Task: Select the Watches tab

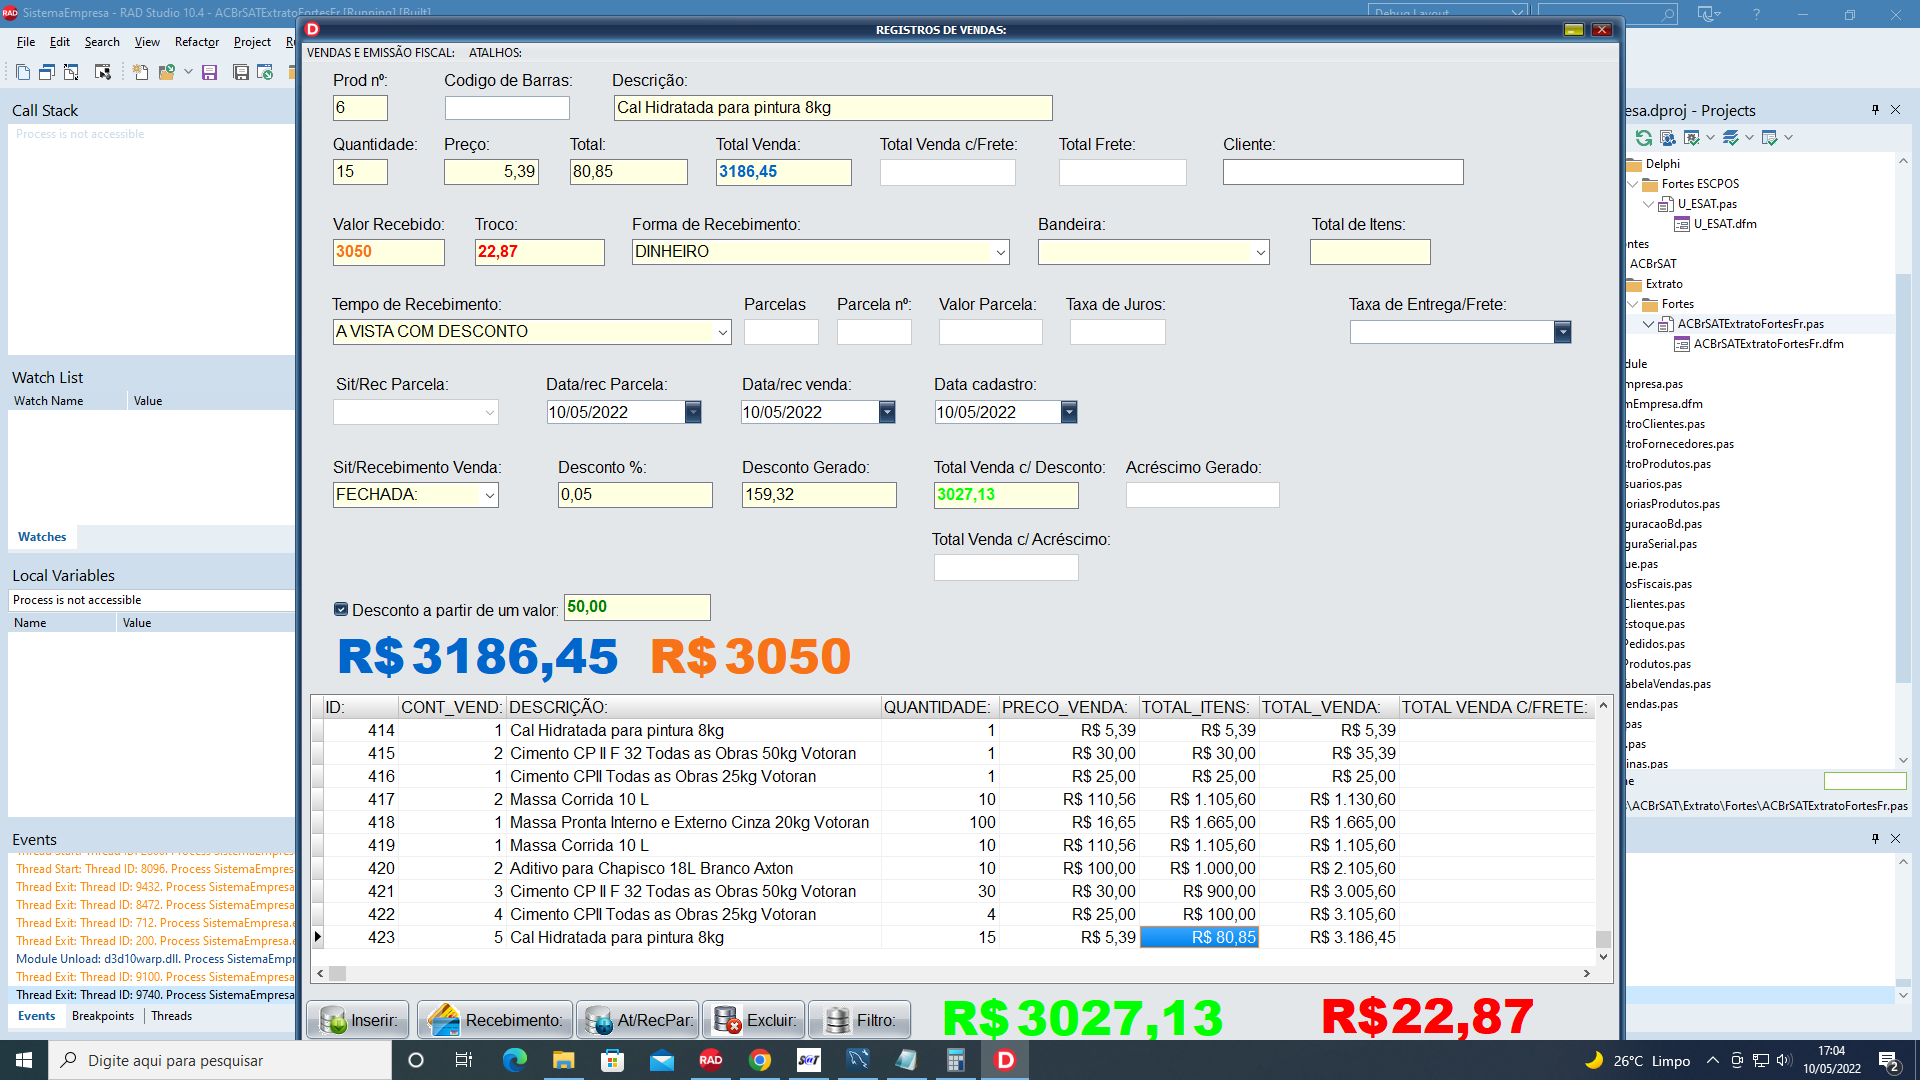Action: click(42, 537)
